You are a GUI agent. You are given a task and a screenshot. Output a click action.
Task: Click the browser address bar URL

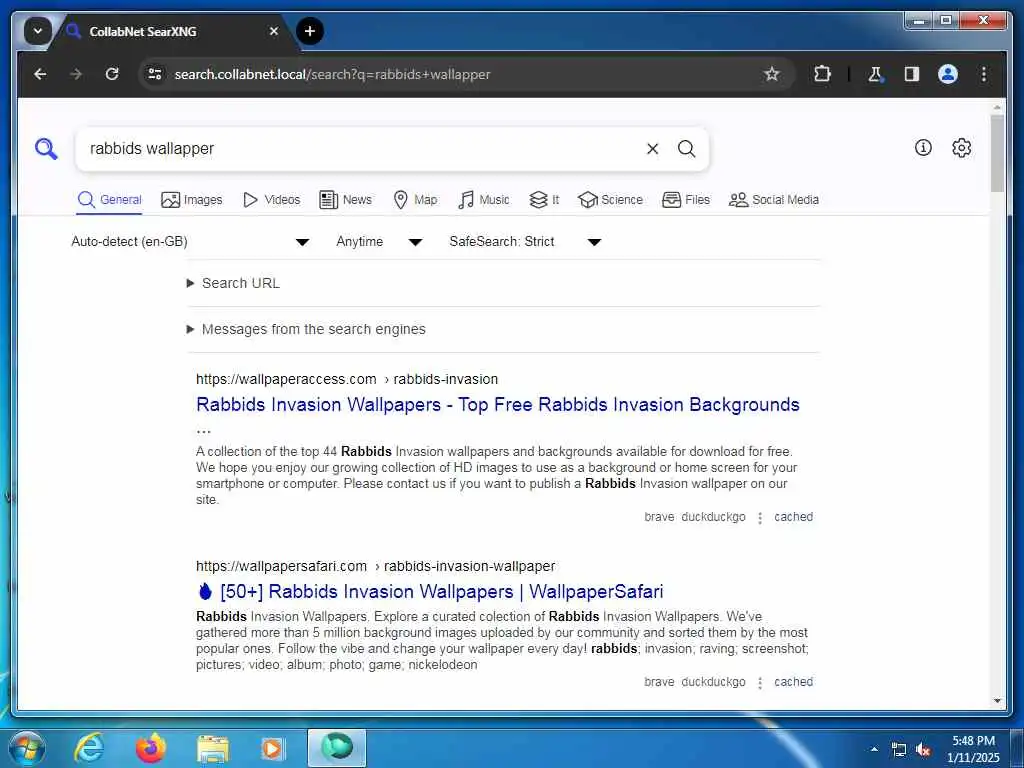pos(332,74)
